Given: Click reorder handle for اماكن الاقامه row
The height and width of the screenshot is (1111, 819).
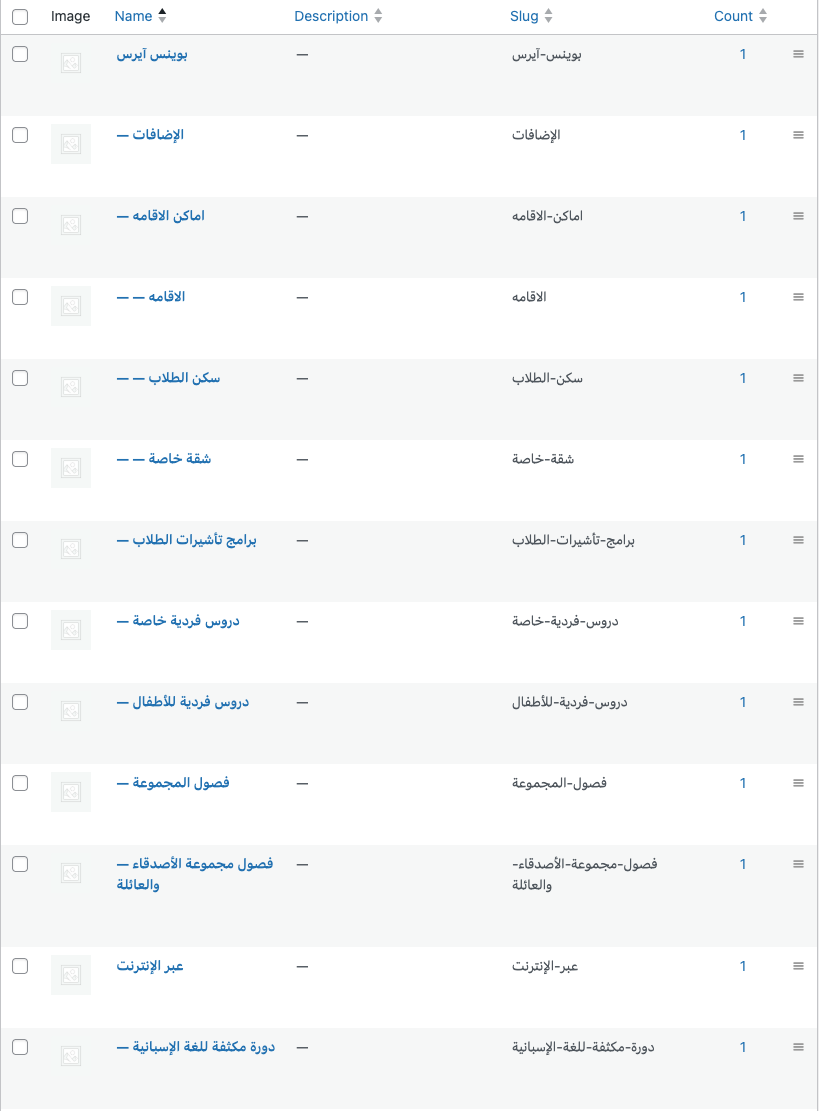Looking at the screenshot, I should tap(798, 216).
